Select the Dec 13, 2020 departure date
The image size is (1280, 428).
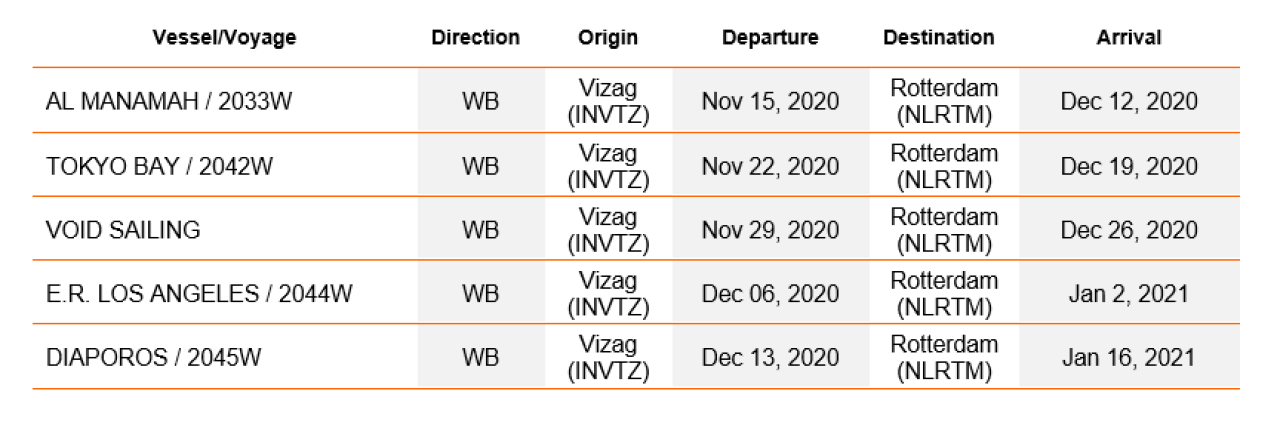tap(770, 357)
